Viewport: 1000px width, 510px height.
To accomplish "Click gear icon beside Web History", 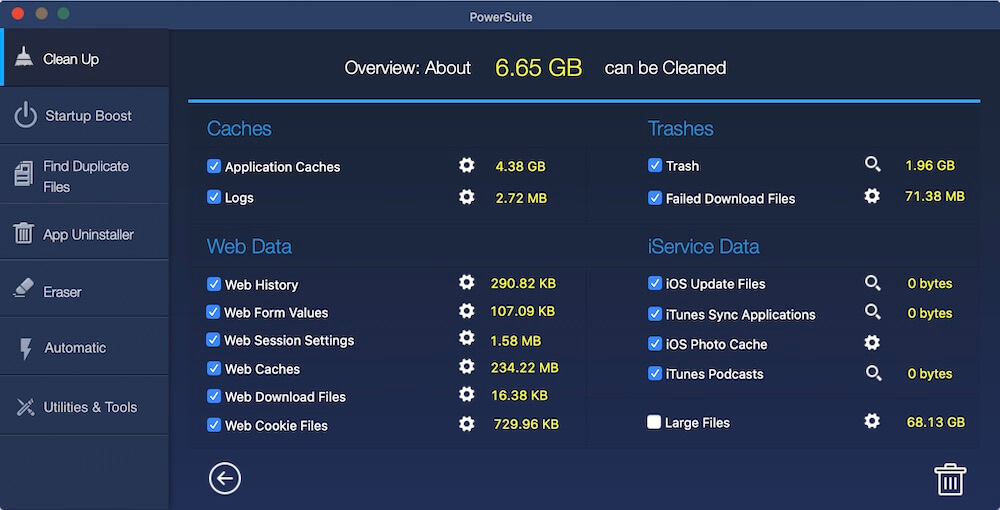I will (x=467, y=282).
